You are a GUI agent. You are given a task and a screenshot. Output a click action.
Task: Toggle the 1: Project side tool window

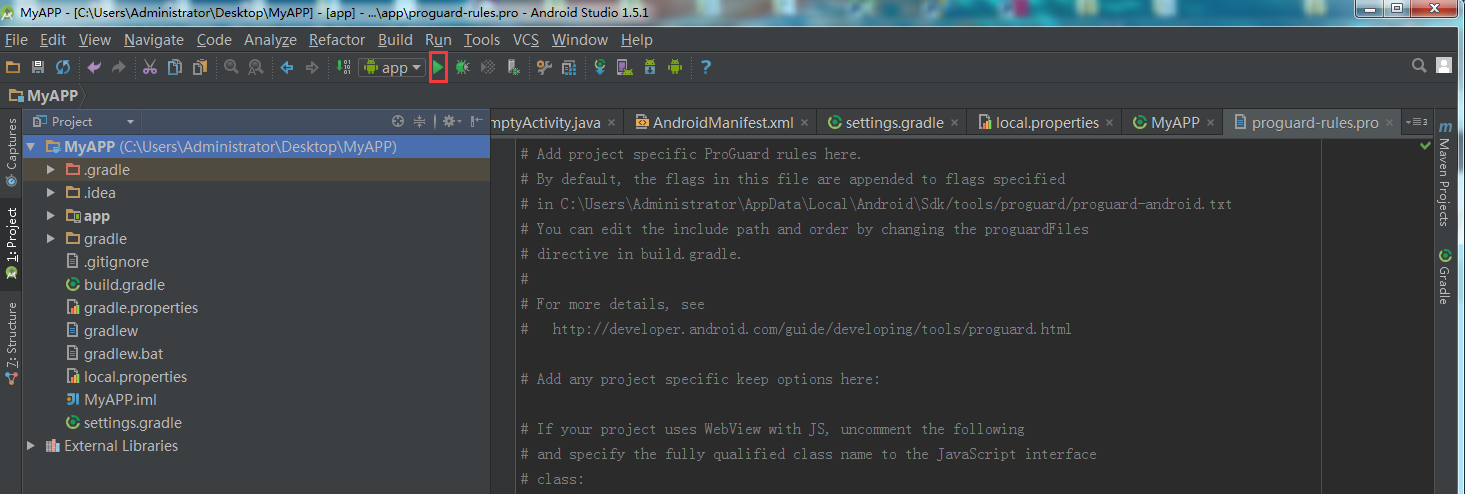click(x=11, y=243)
